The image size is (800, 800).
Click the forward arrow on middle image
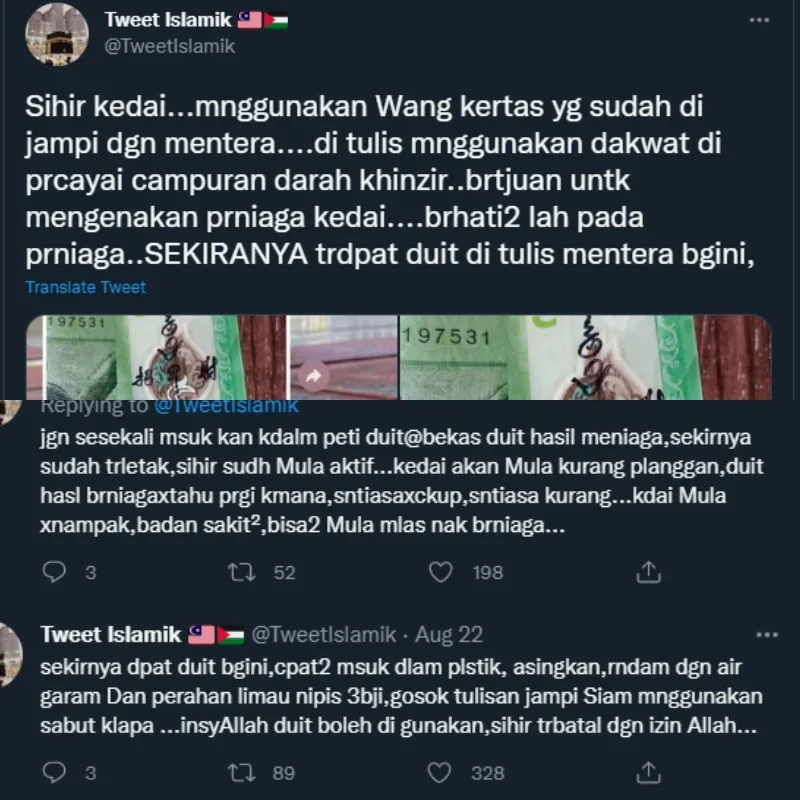click(x=313, y=377)
